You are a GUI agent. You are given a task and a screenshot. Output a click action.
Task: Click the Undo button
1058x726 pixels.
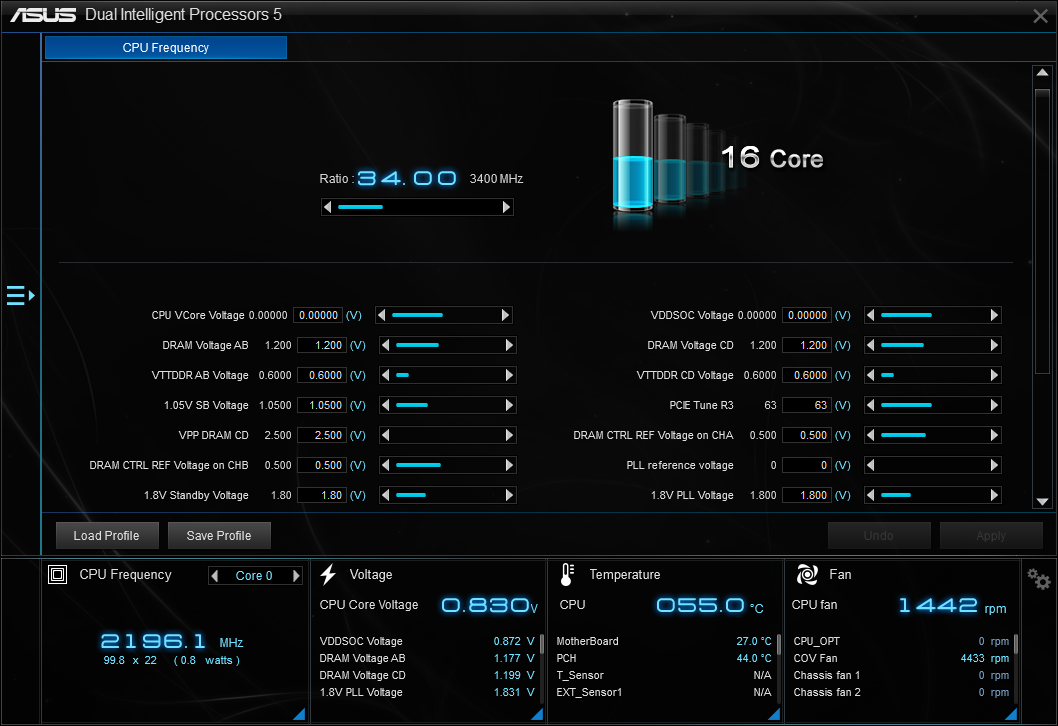point(879,536)
